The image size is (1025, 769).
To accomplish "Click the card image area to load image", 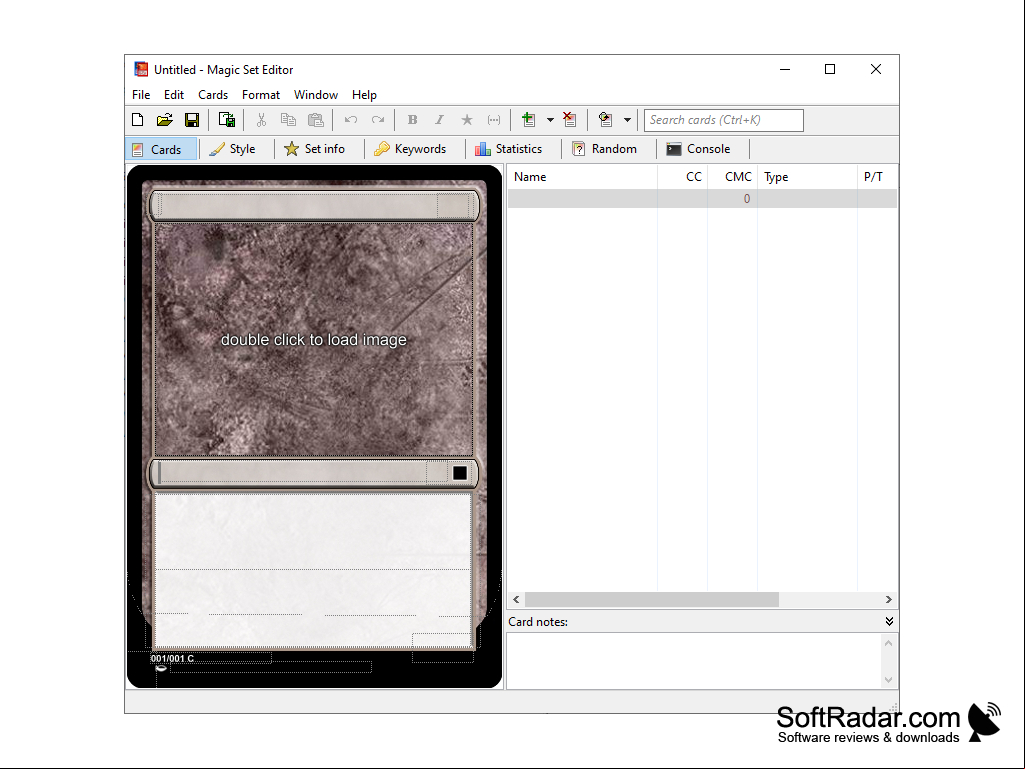I will pyautogui.click(x=314, y=339).
